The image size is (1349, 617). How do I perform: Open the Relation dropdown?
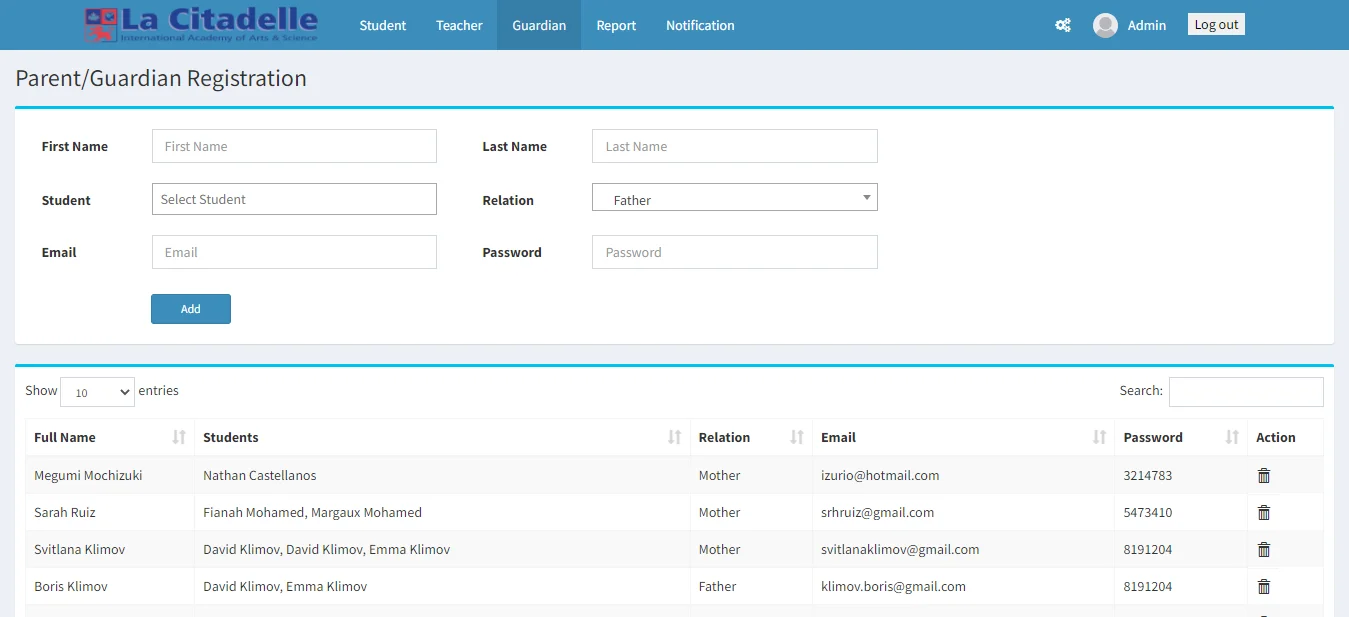(x=734, y=198)
